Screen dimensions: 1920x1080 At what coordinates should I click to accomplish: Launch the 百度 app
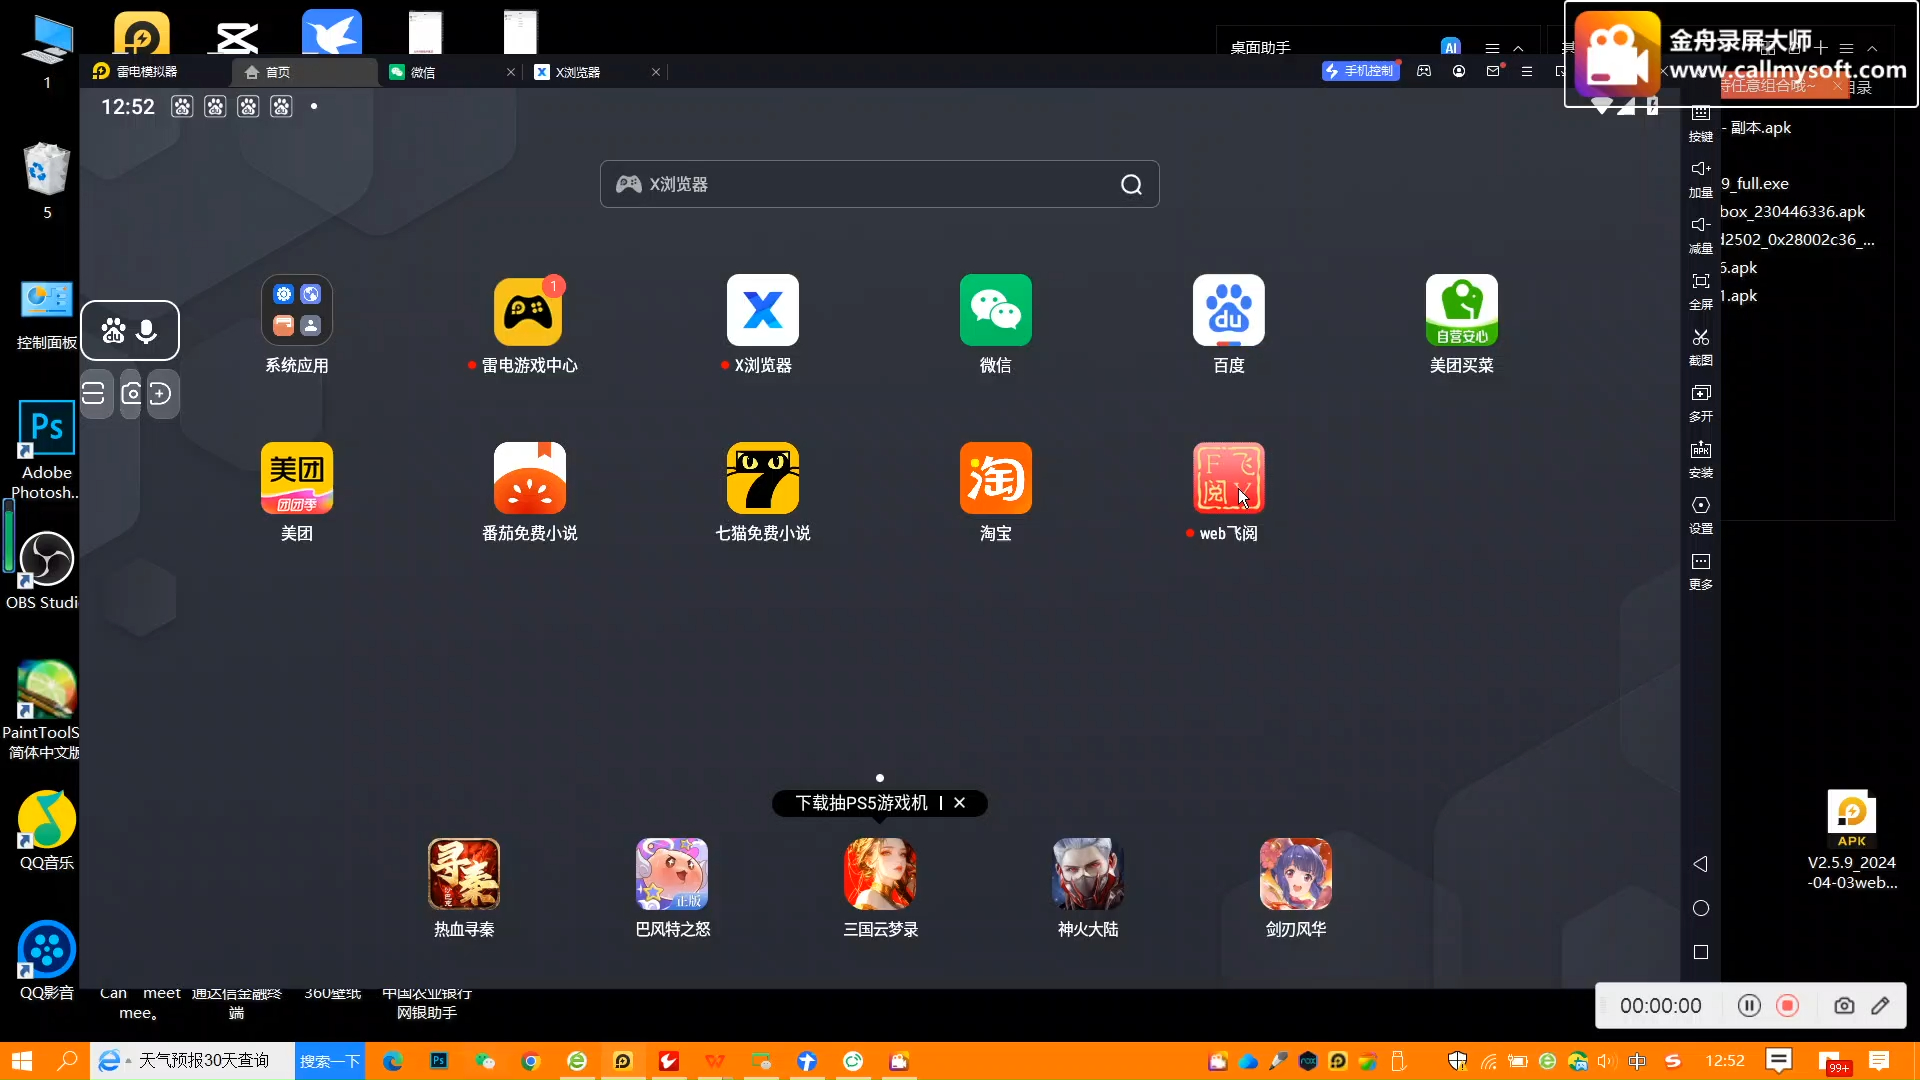tap(1228, 310)
